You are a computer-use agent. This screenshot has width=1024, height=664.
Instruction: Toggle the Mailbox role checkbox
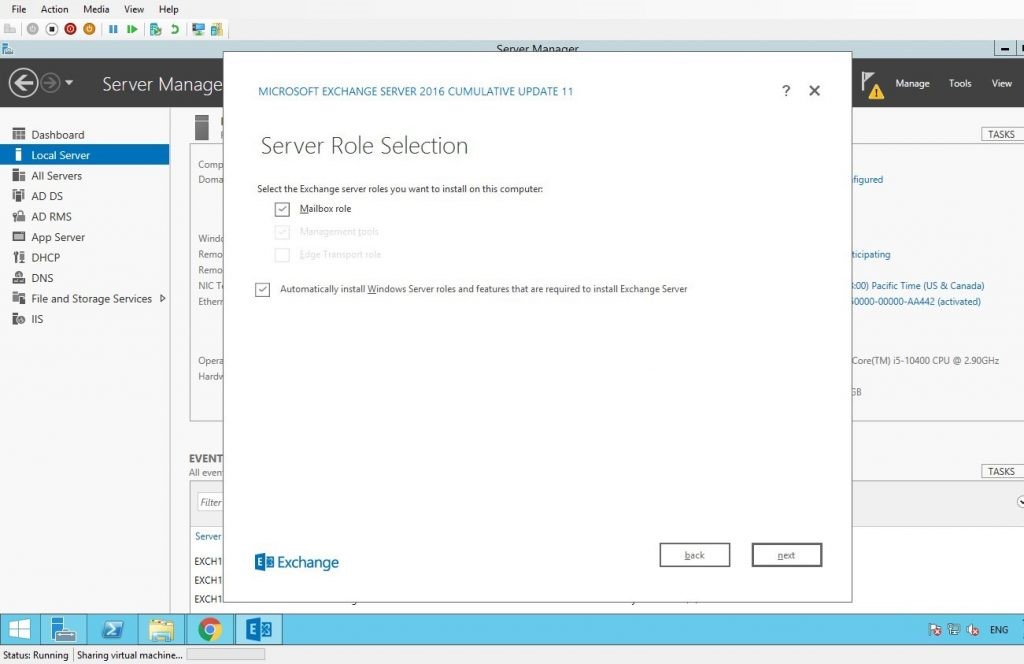click(x=282, y=209)
